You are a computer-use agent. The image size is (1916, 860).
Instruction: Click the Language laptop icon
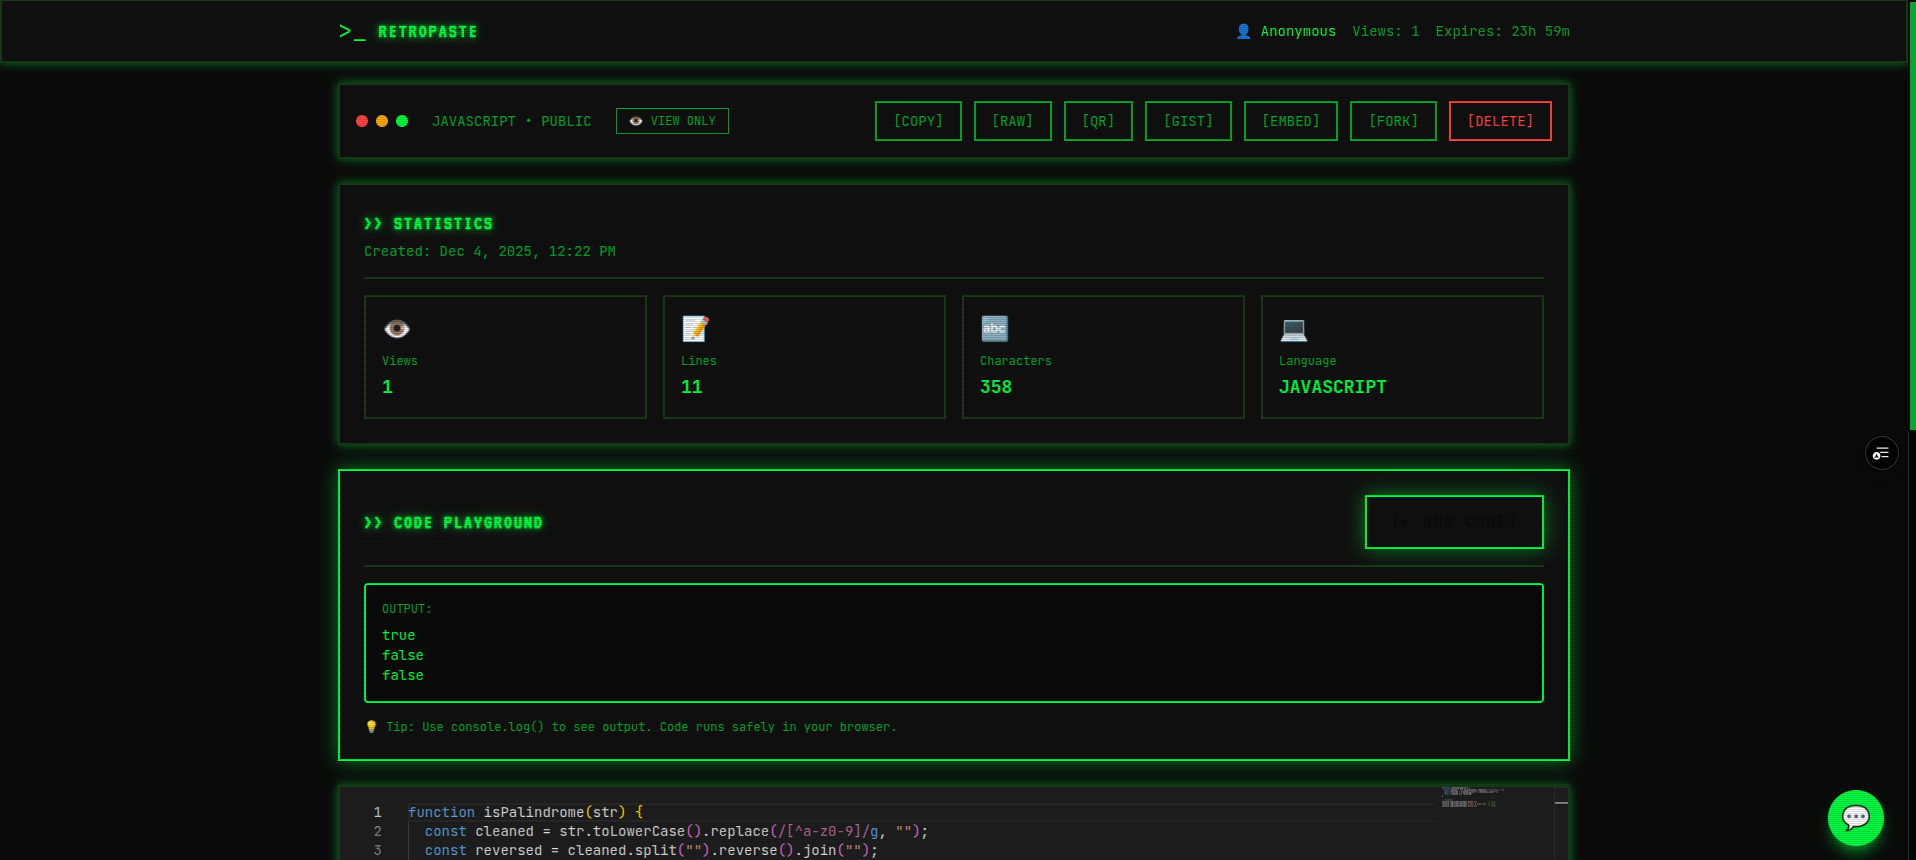pyautogui.click(x=1293, y=329)
